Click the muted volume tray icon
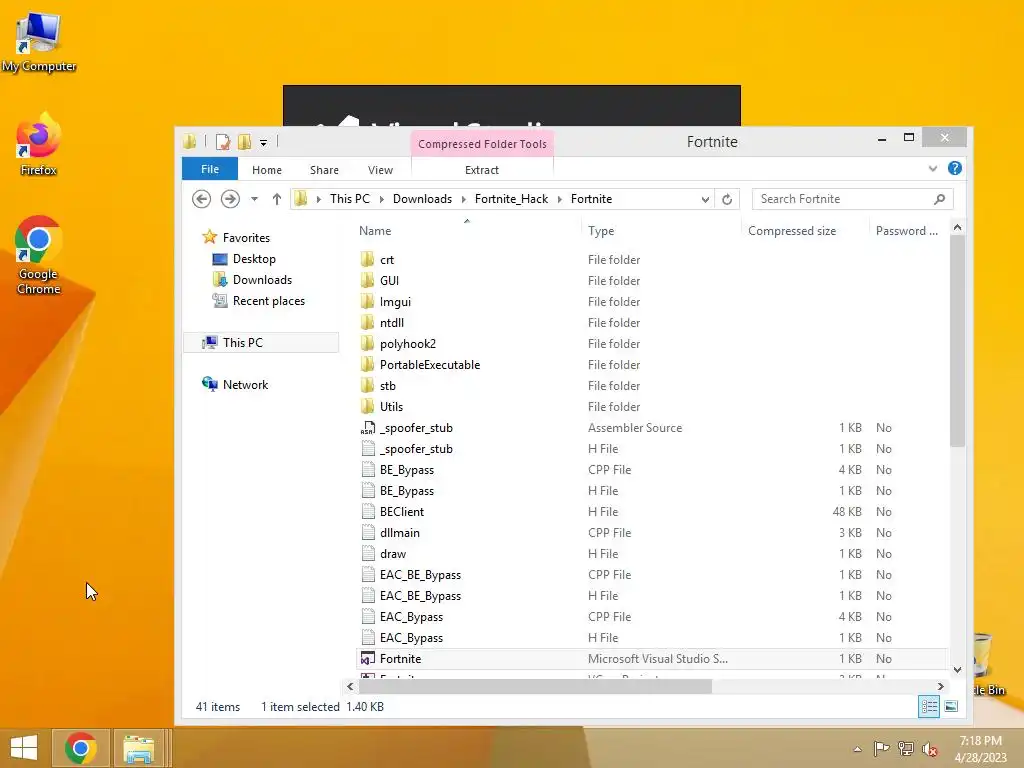The width and height of the screenshot is (1024, 768). click(930, 748)
